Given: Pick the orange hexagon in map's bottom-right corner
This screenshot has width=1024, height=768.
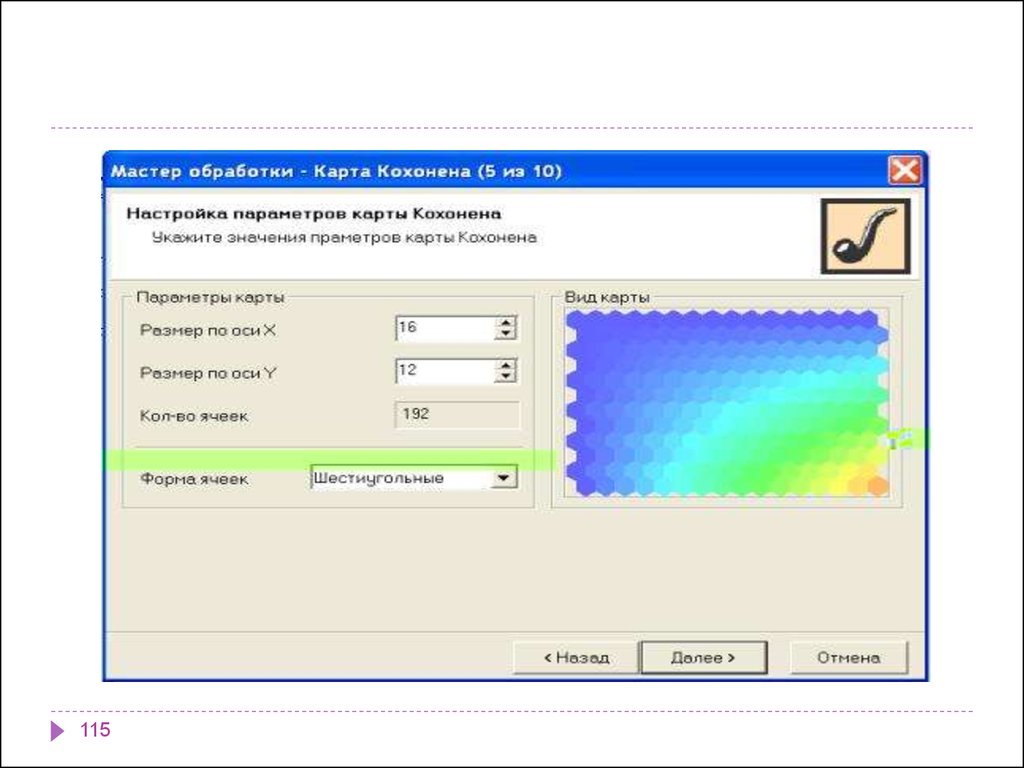Looking at the screenshot, I should pos(877,486).
